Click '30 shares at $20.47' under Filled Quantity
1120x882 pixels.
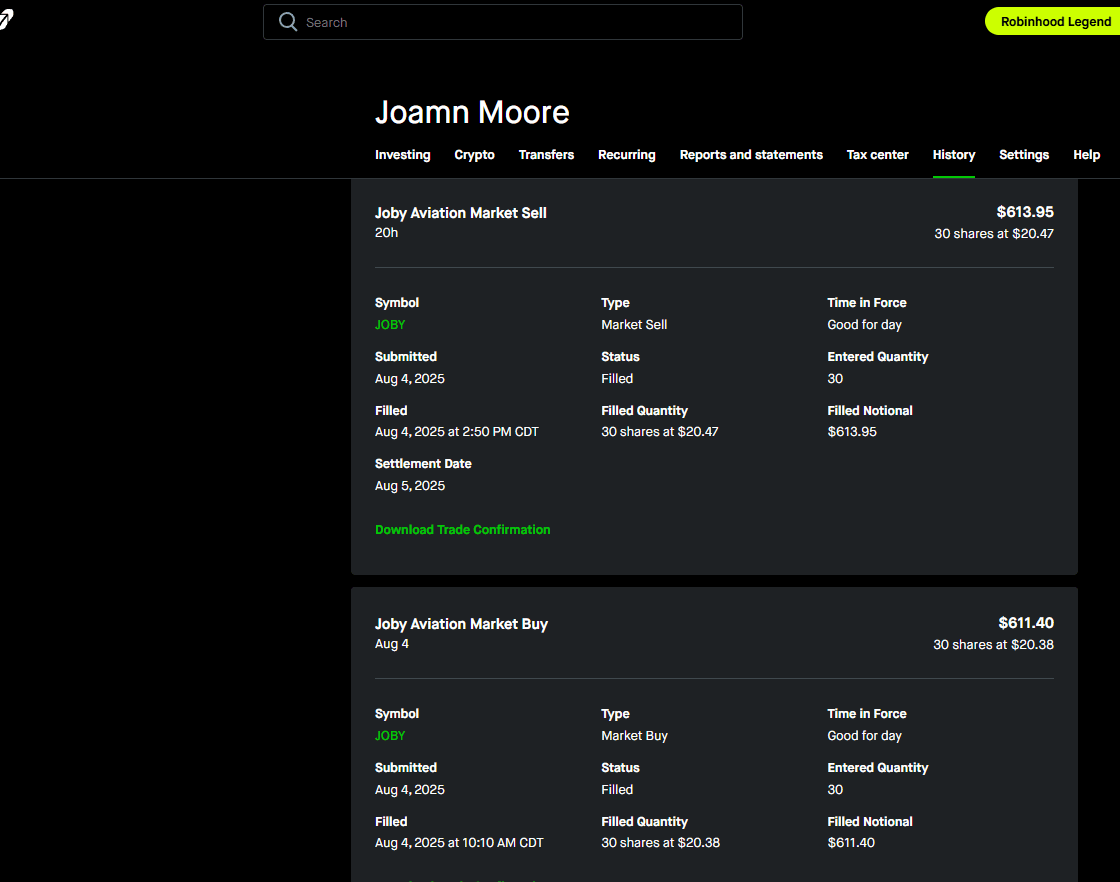[660, 432]
